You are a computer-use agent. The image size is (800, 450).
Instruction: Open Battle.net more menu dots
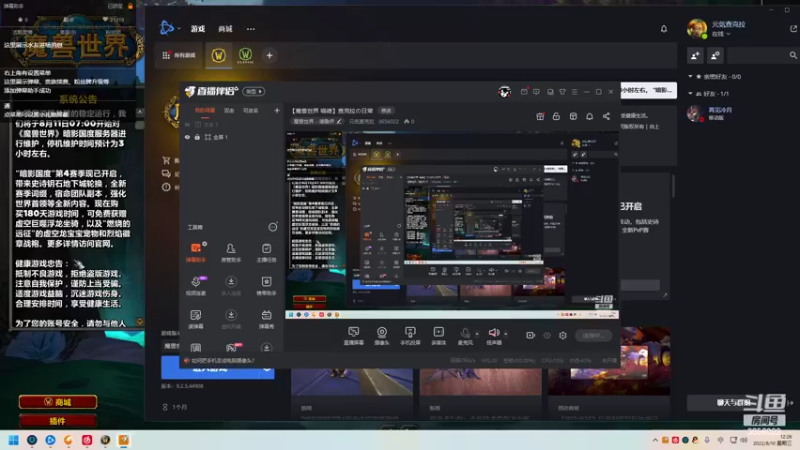point(251,29)
